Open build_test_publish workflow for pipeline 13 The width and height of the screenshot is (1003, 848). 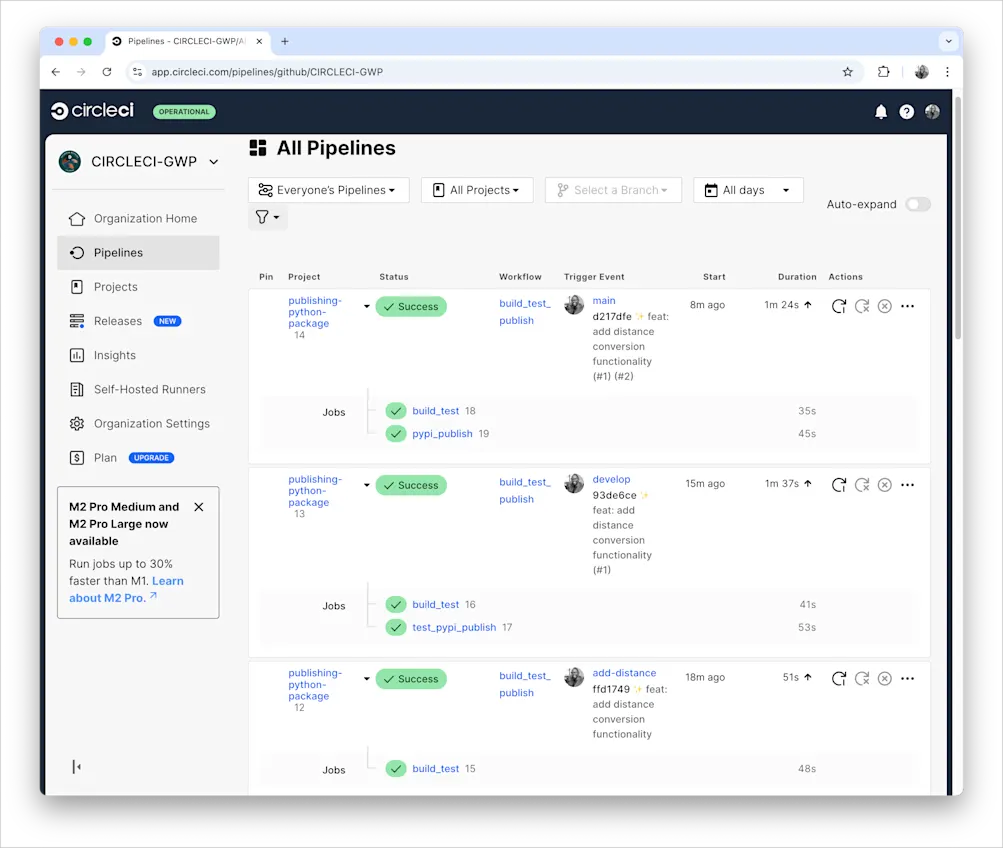coord(525,491)
